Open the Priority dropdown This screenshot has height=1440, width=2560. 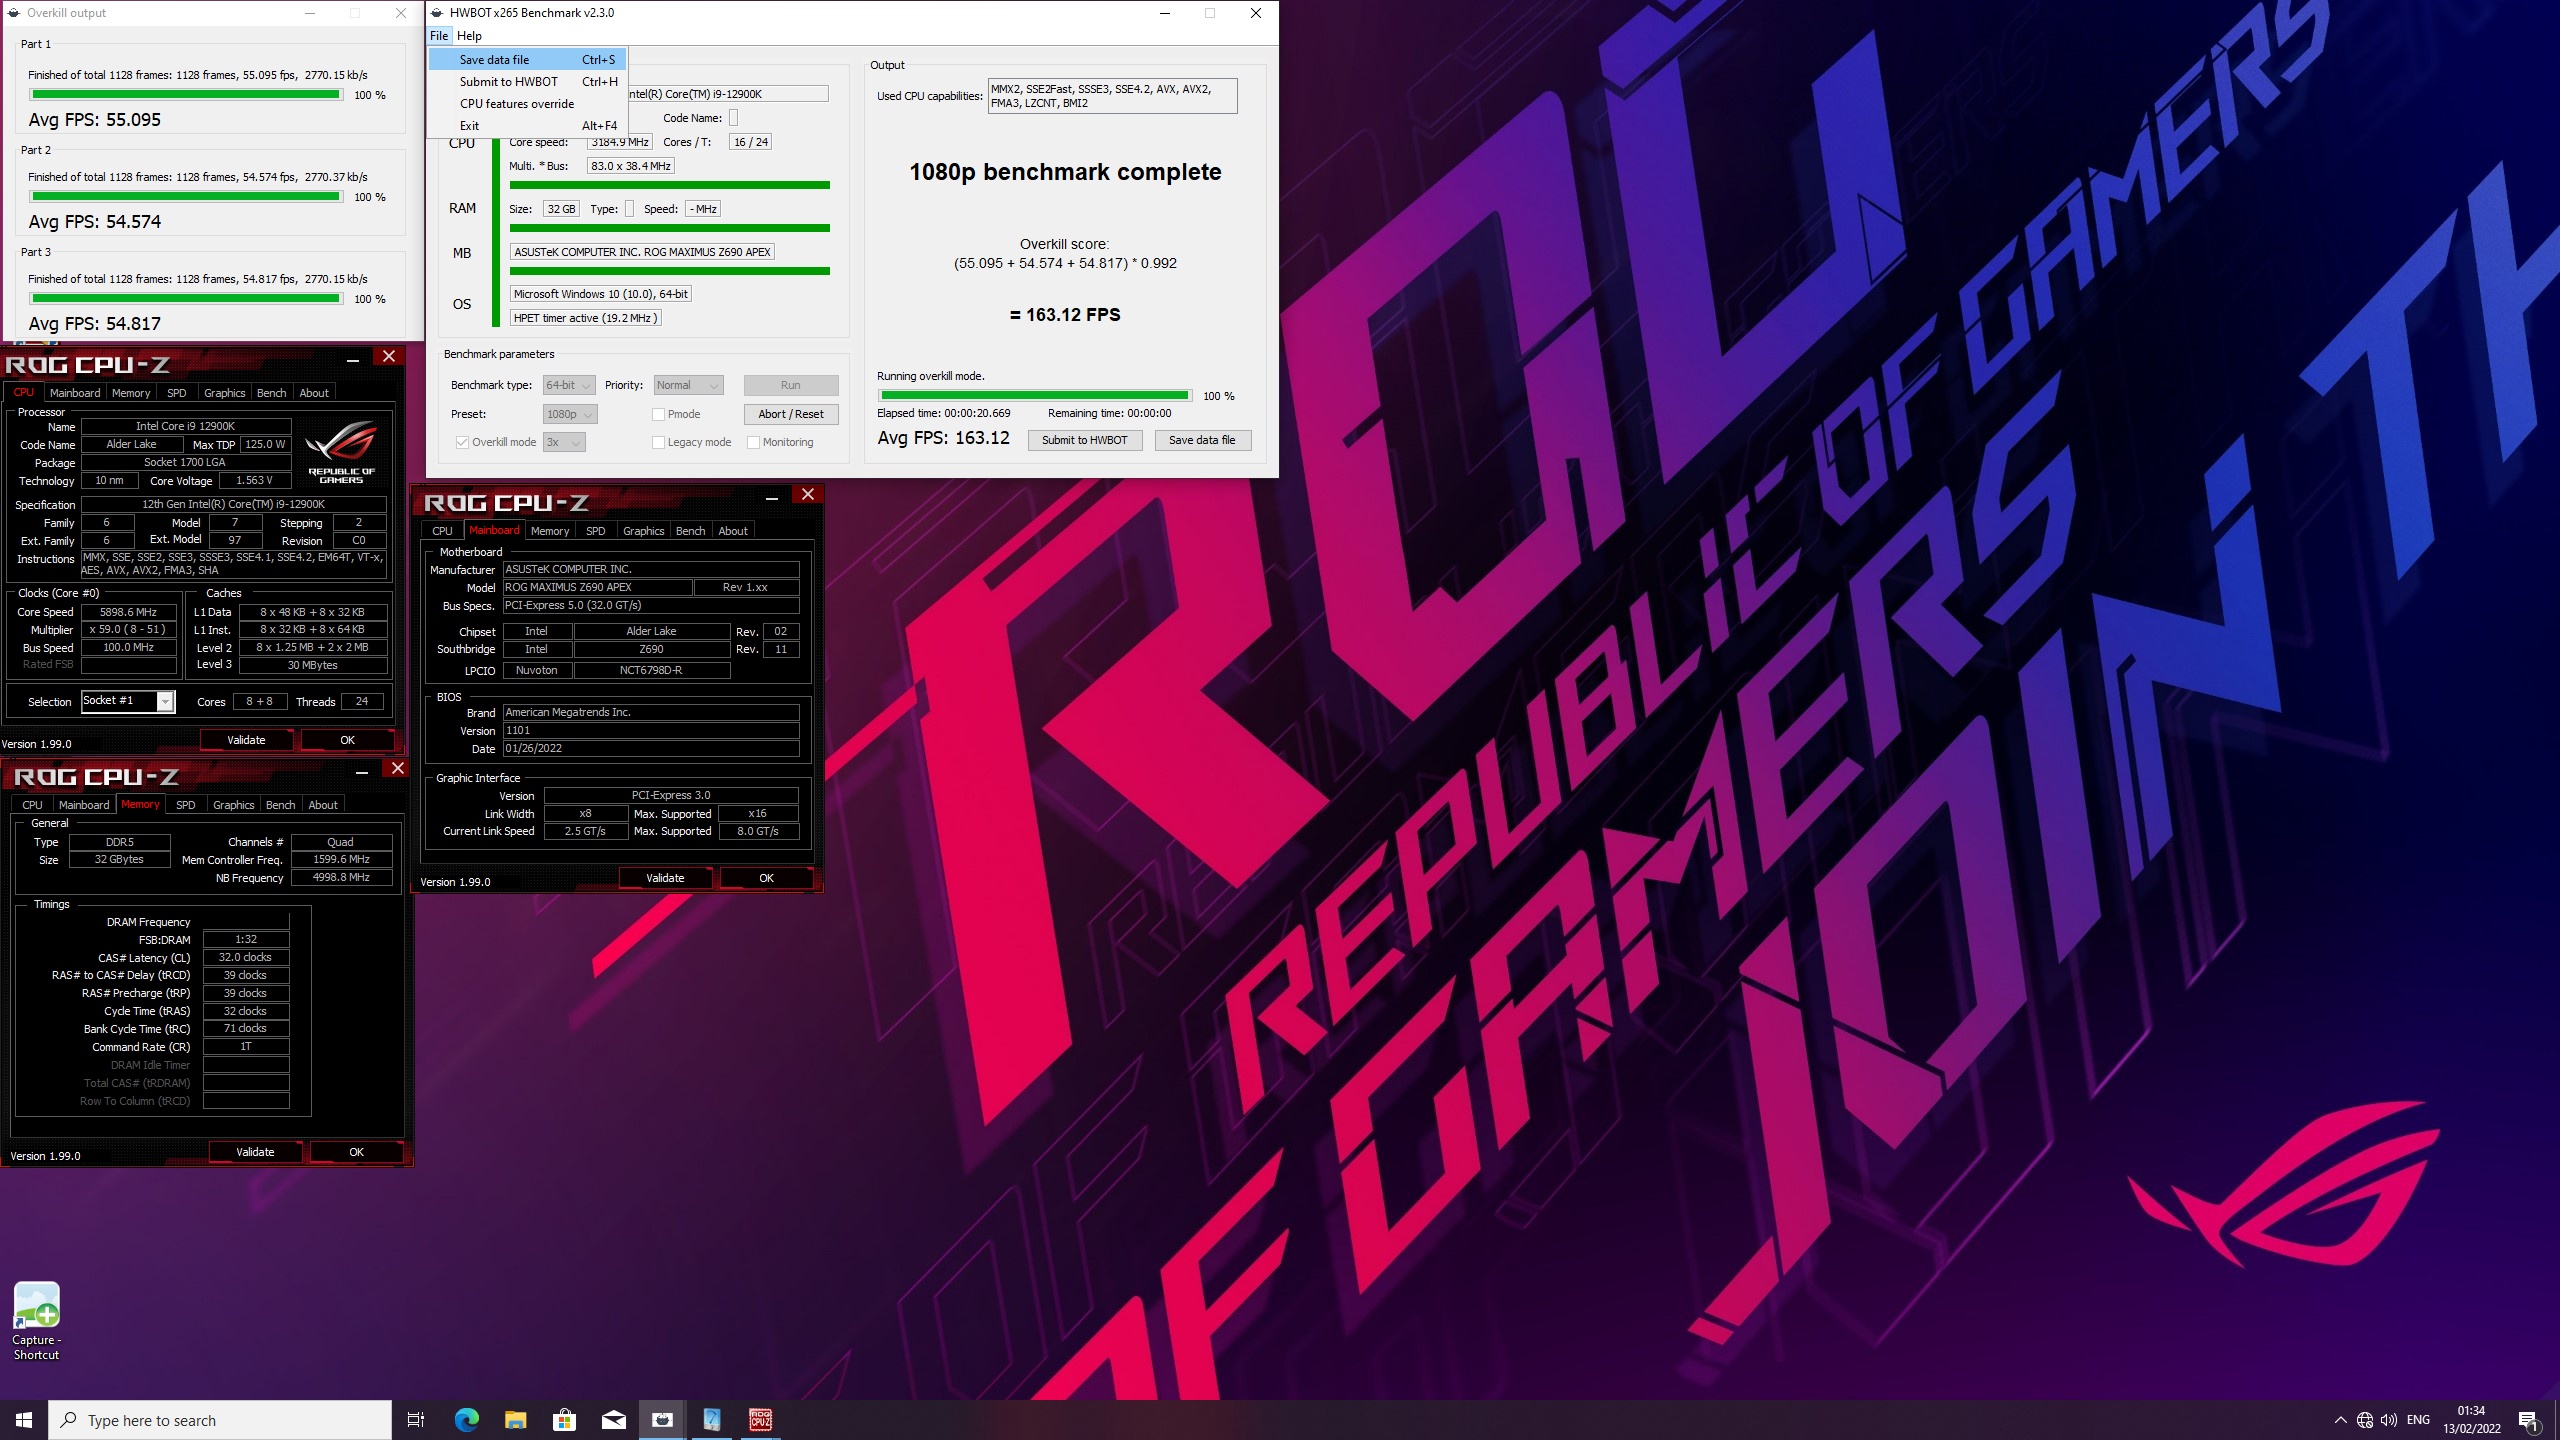(688, 385)
